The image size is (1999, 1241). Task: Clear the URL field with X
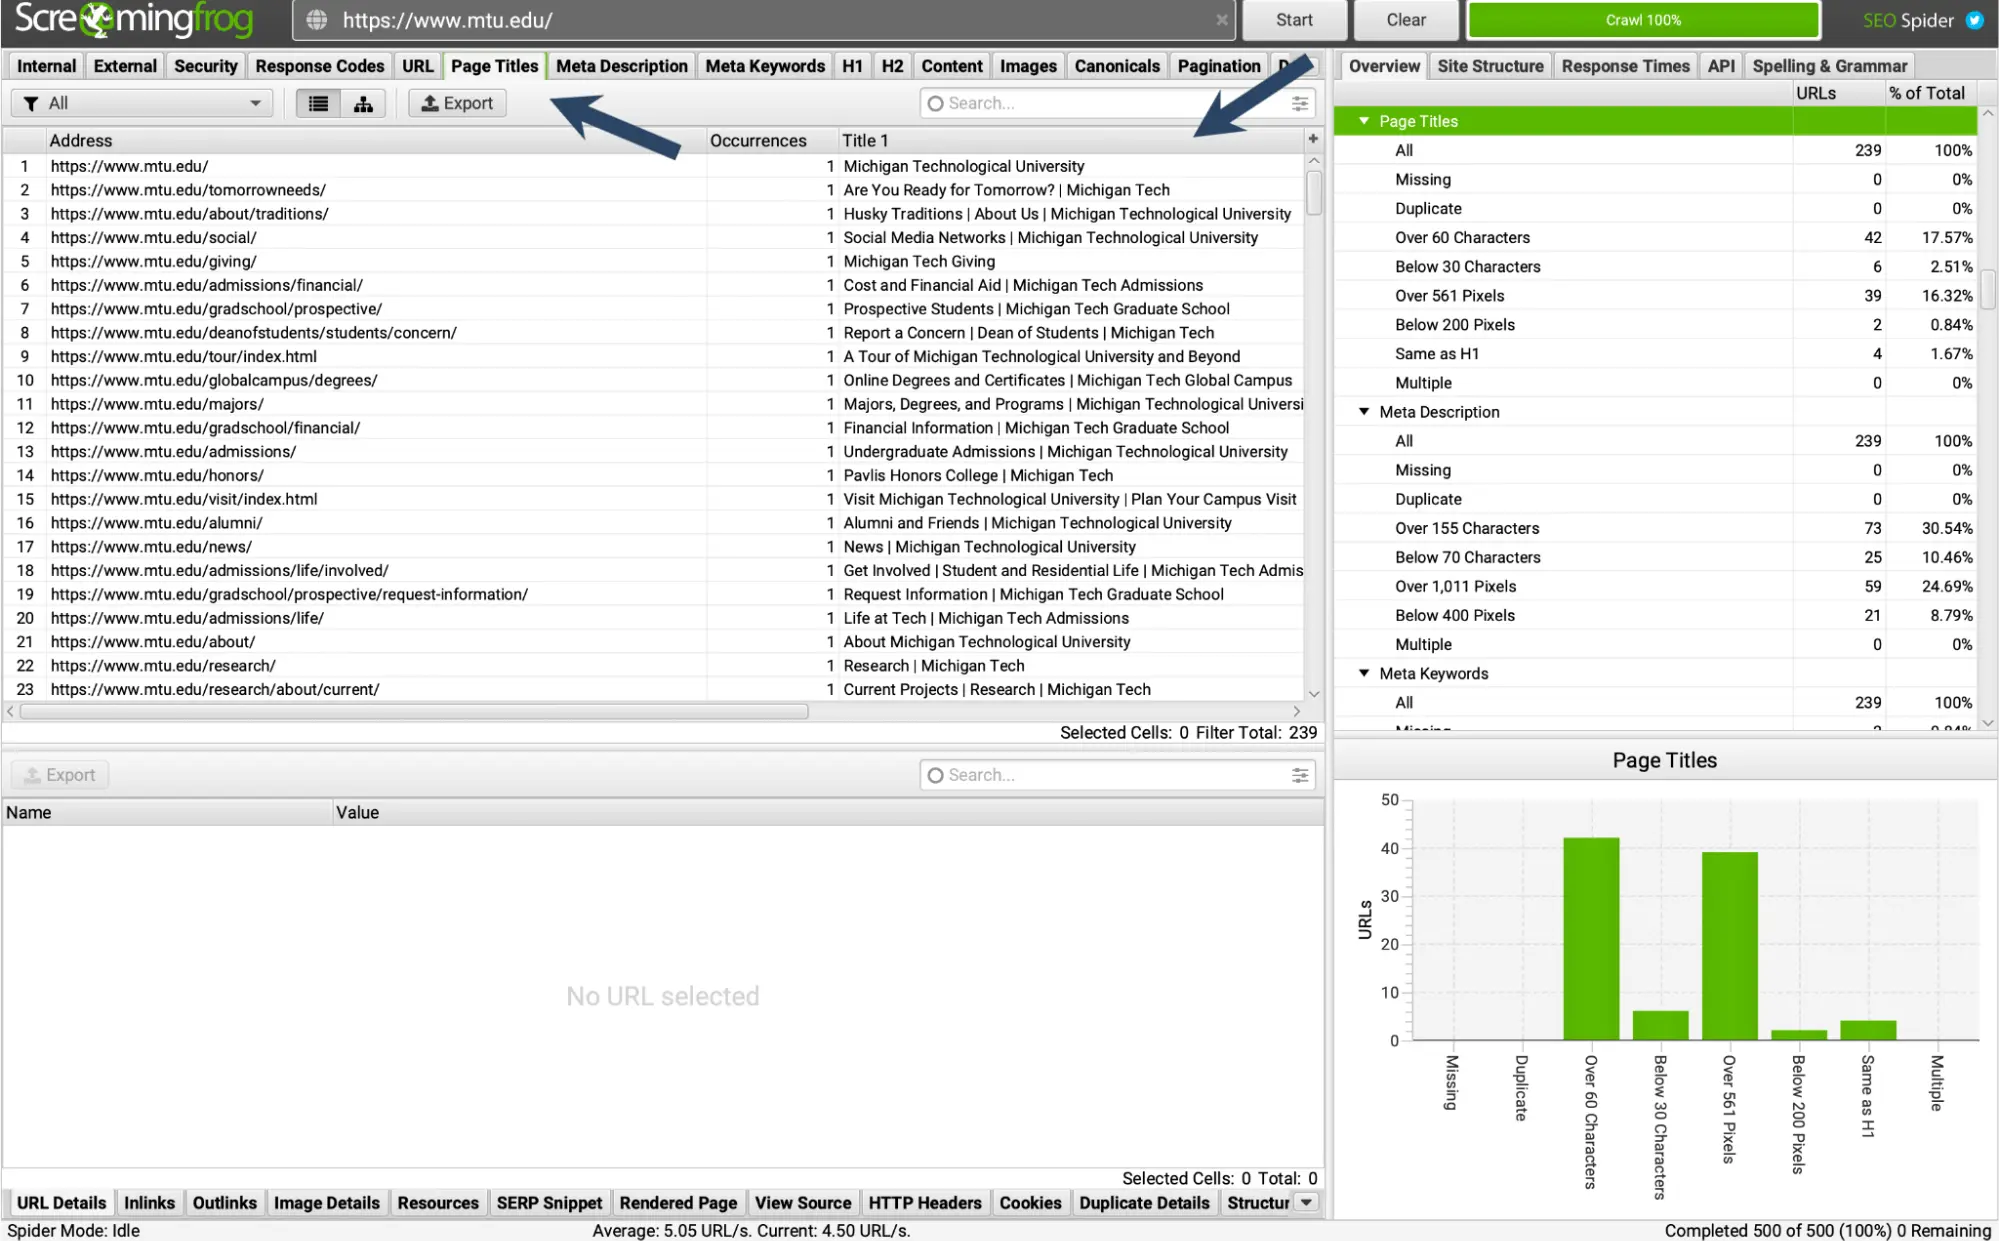(x=1221, y=20)
